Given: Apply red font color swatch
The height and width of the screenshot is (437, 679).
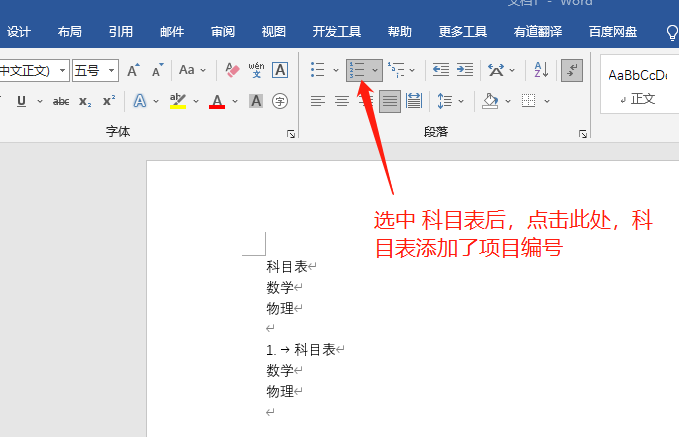Looking at the screenshot, I should [x=217, y=101].
